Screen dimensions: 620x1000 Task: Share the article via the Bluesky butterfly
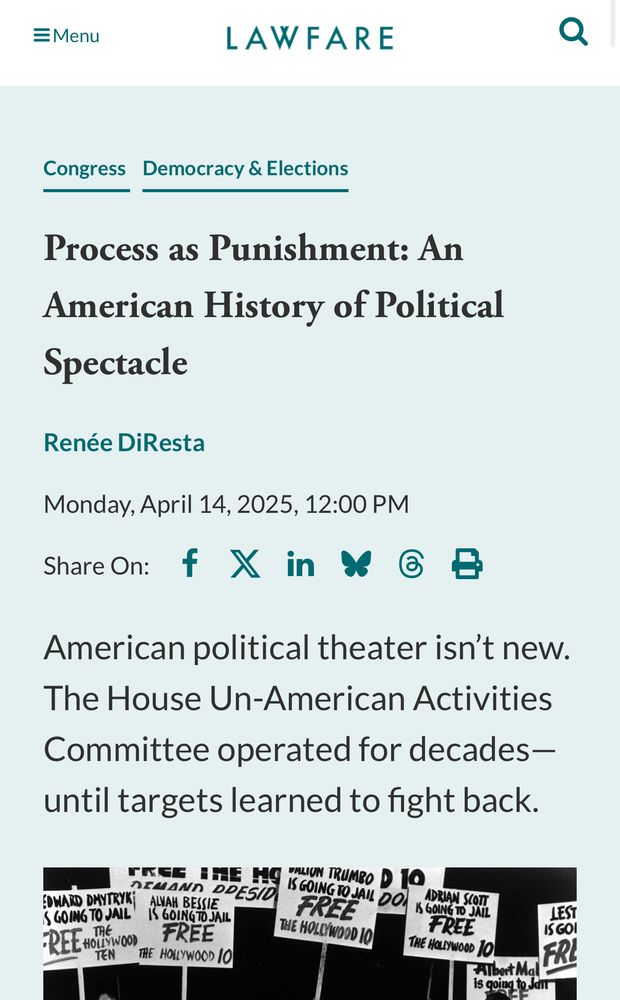[356, 563]
